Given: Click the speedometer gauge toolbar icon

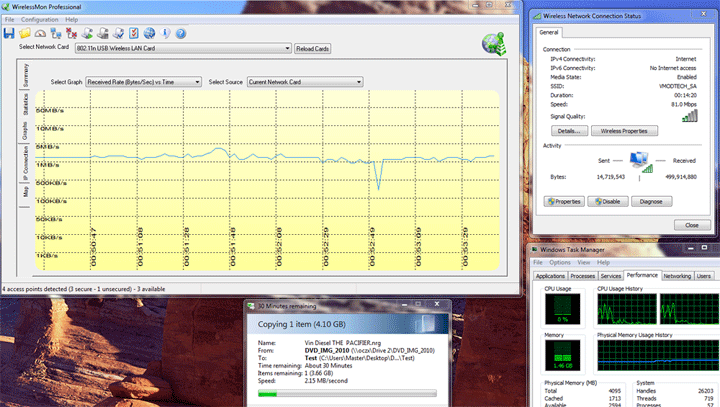Looking at the screenshot, I should coord(40,33).
